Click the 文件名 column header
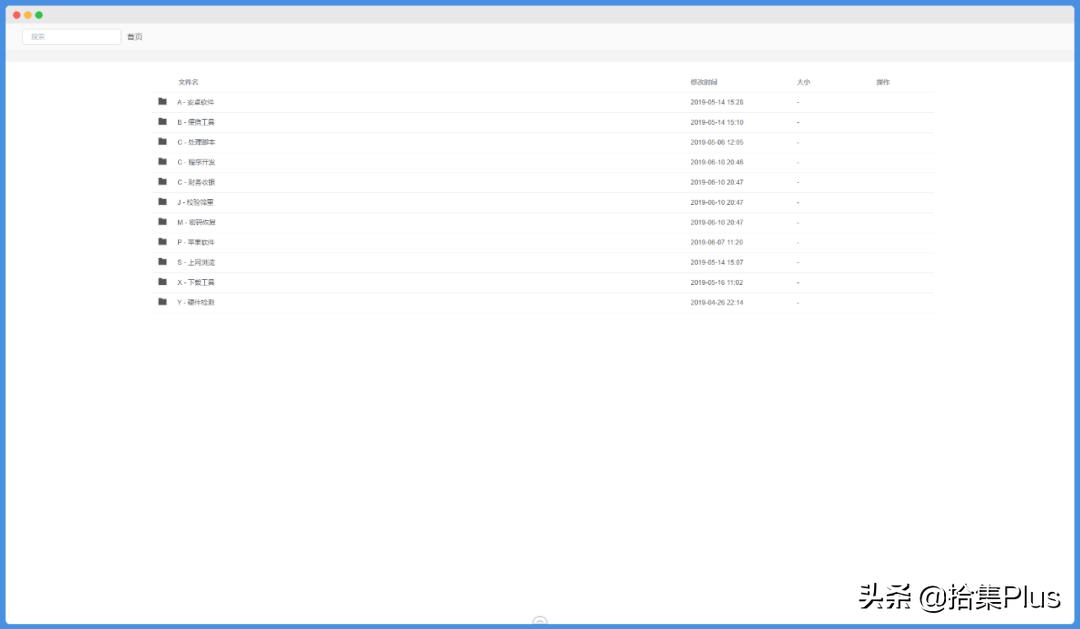Image resolution: width=1080 pixels, height=629 pixels. [x=188, y=82]
